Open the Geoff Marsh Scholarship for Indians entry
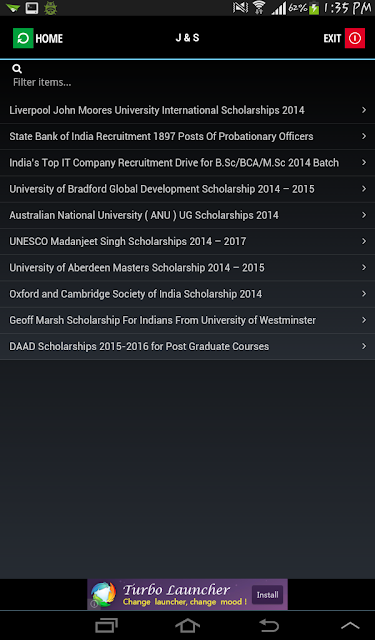375x640 pixels. pyautogui.click(x=187, y=320)
